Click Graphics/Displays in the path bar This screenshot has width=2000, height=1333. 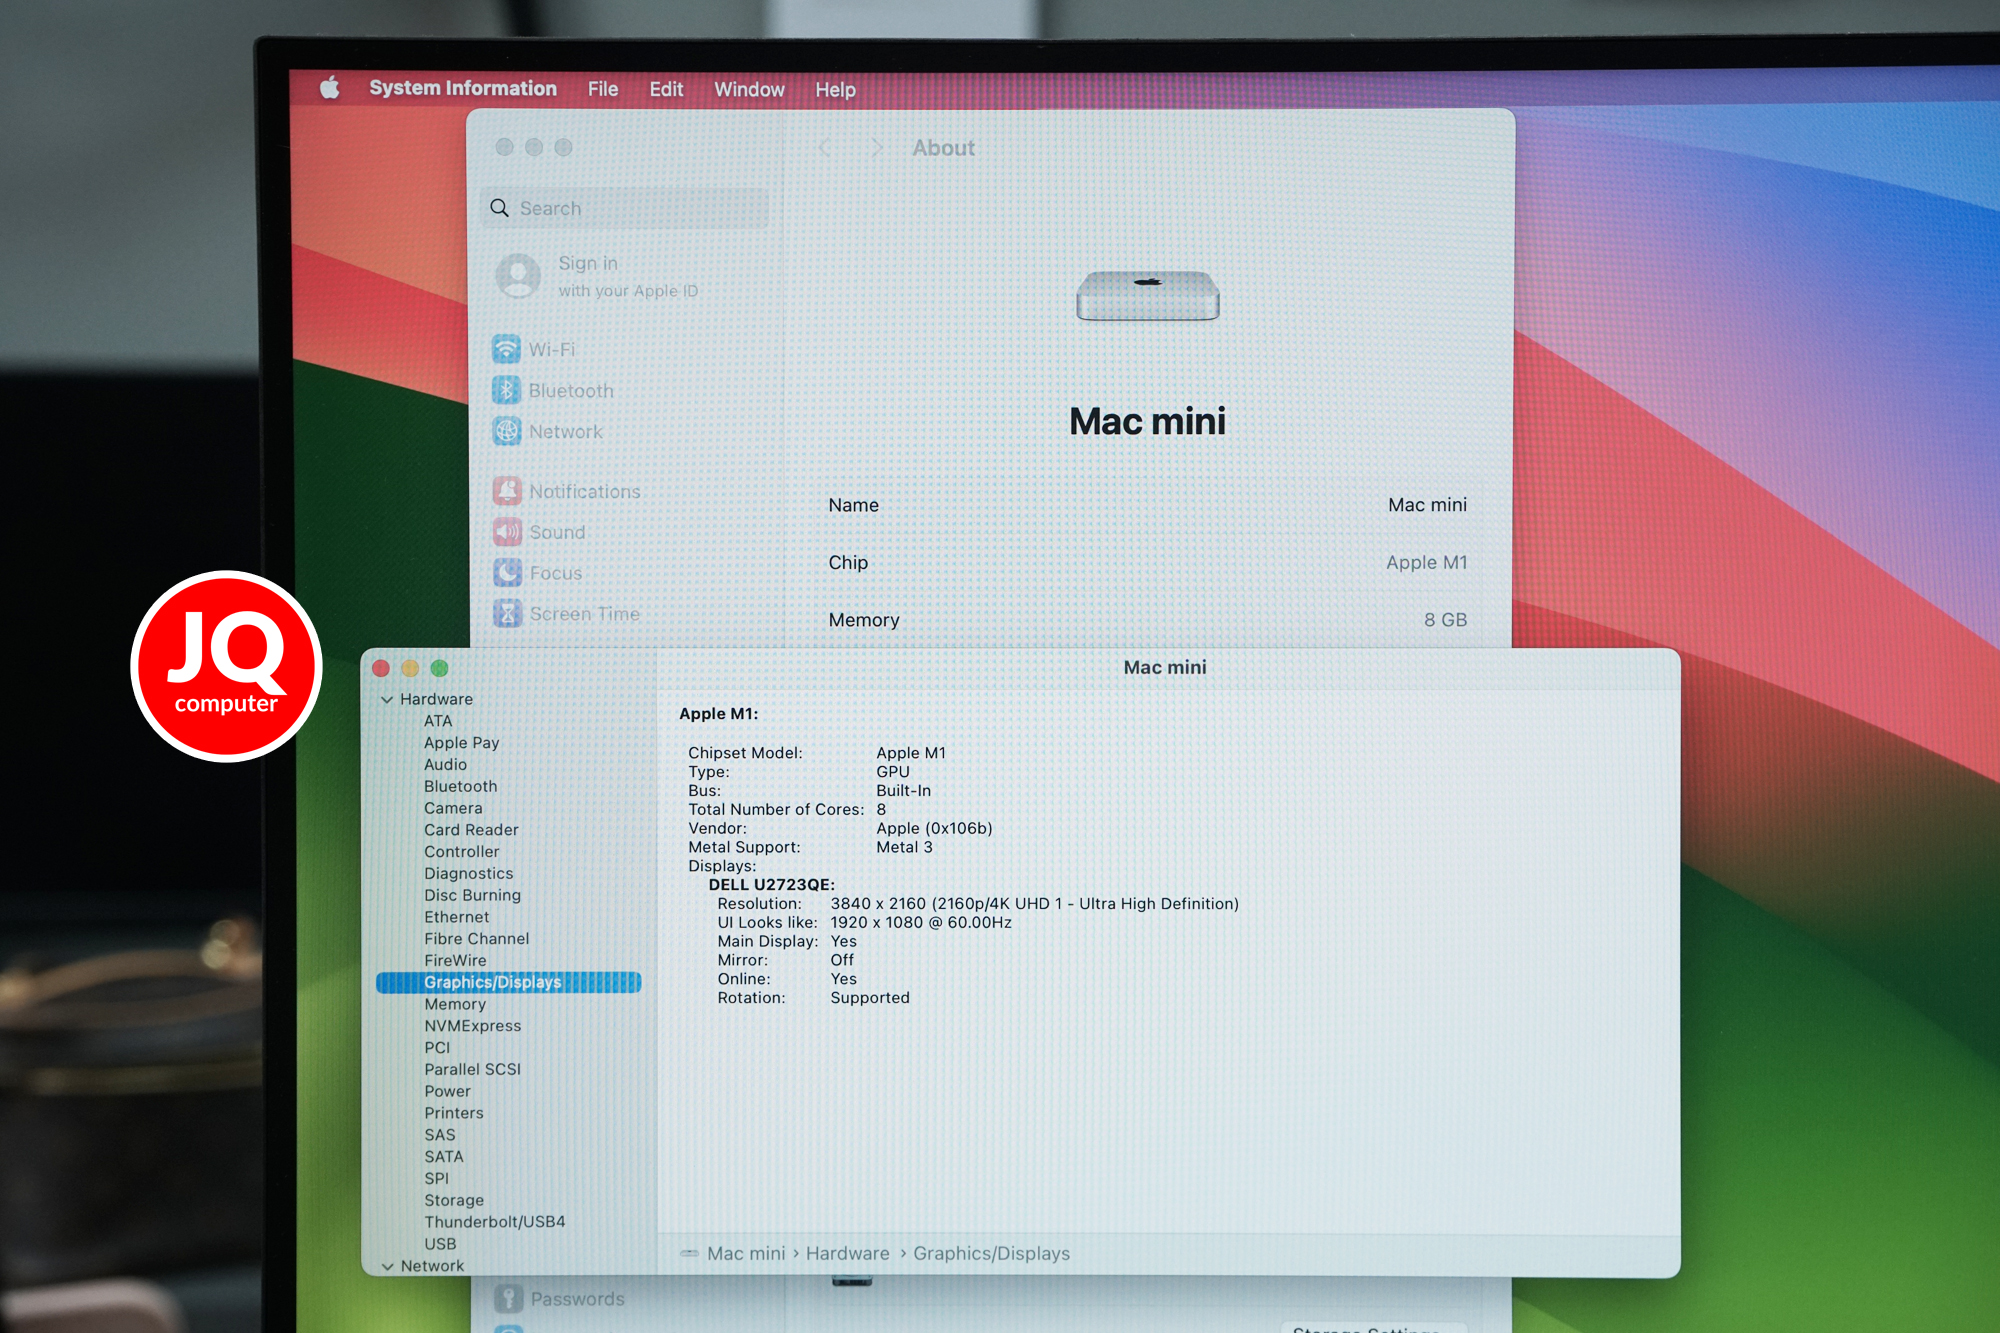(x=991, y=1254)
